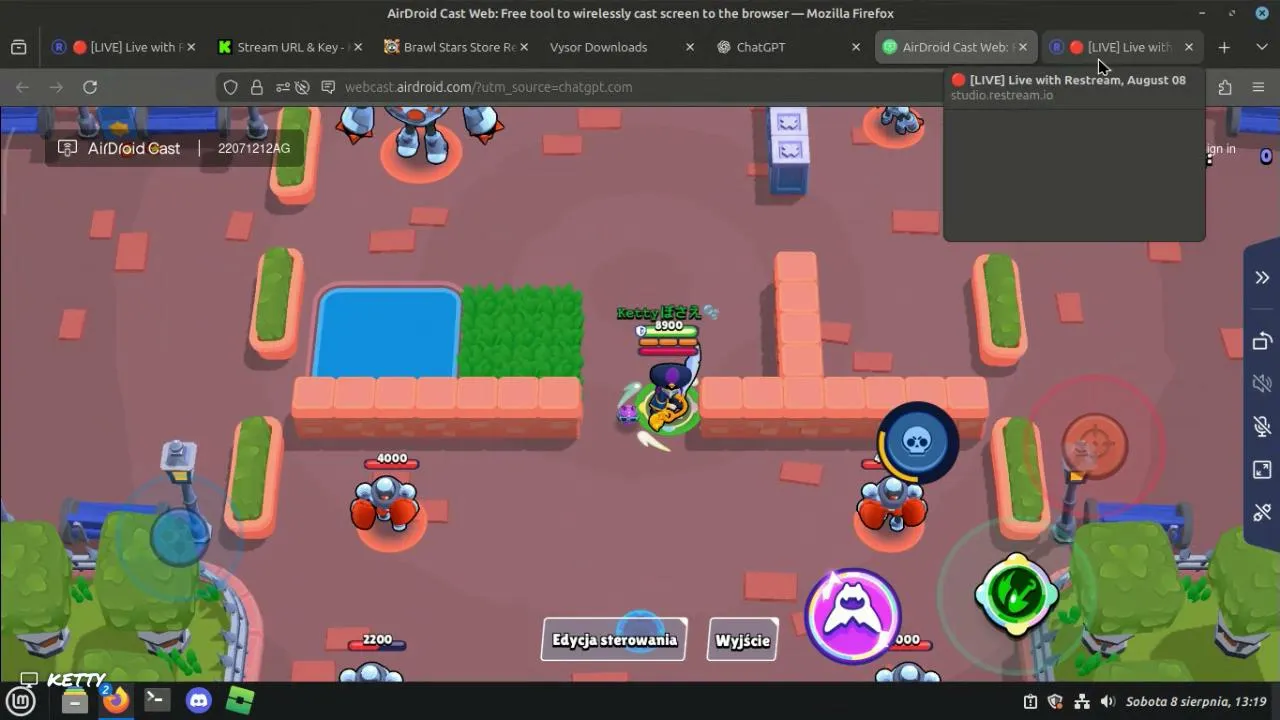Image resolution: width=1280 pixels, height=720 pixels.
Task: Expand the list all tabs dropdown
Action: click(1260, 47)
